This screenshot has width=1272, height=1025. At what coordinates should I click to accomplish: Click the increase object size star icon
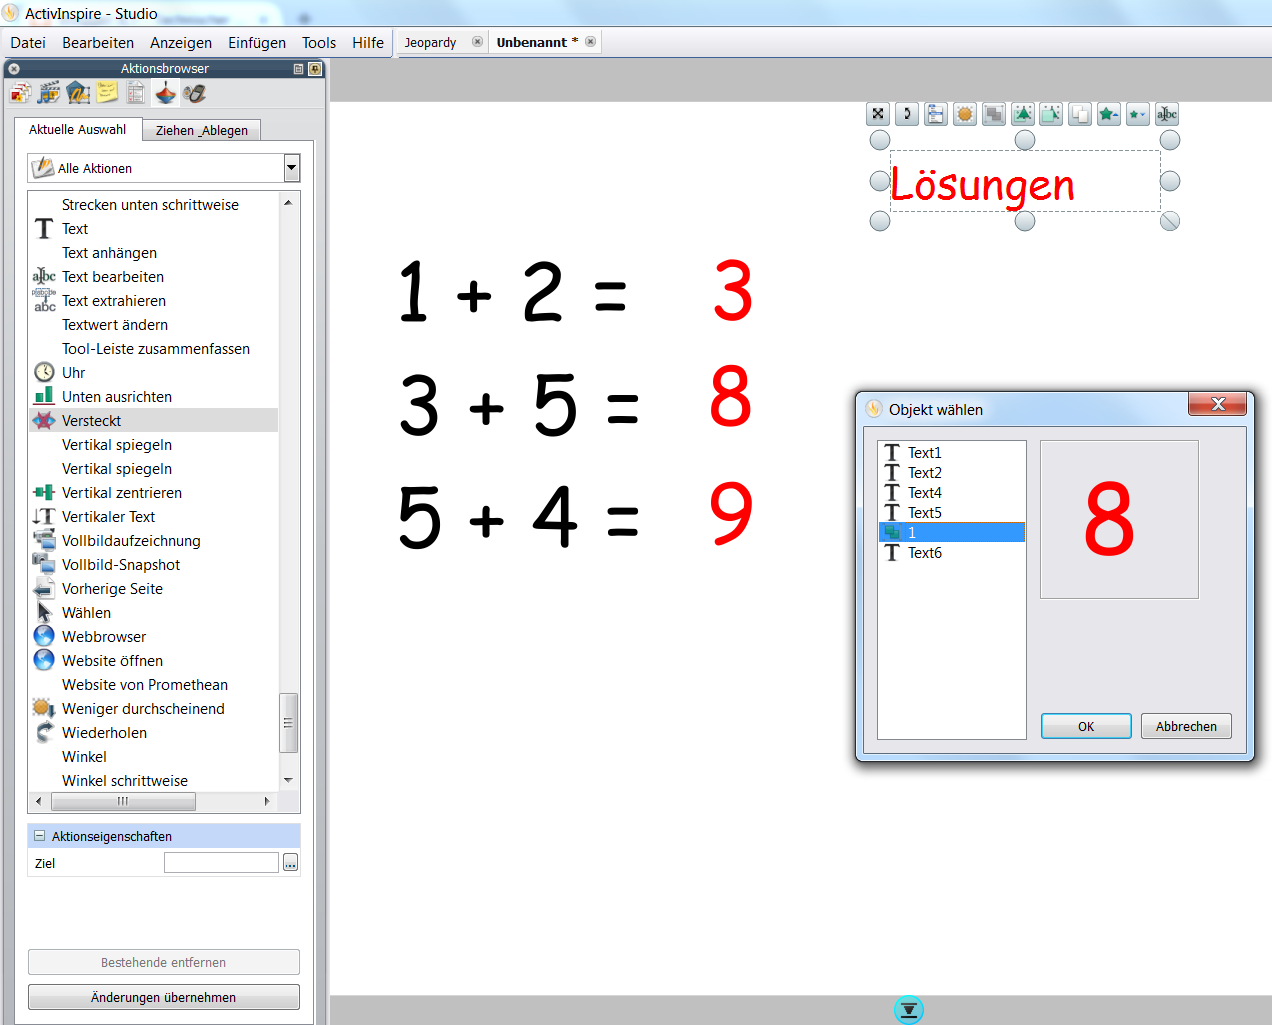point(1109,114)
